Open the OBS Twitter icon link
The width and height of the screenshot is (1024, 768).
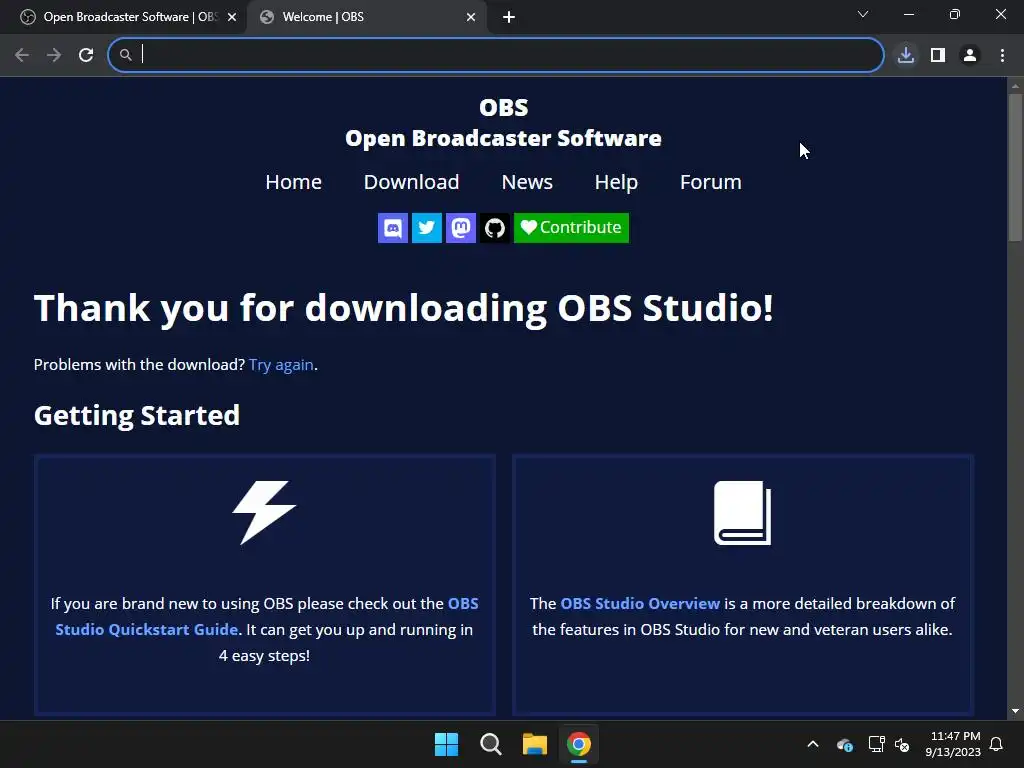(x=426, y=228)
